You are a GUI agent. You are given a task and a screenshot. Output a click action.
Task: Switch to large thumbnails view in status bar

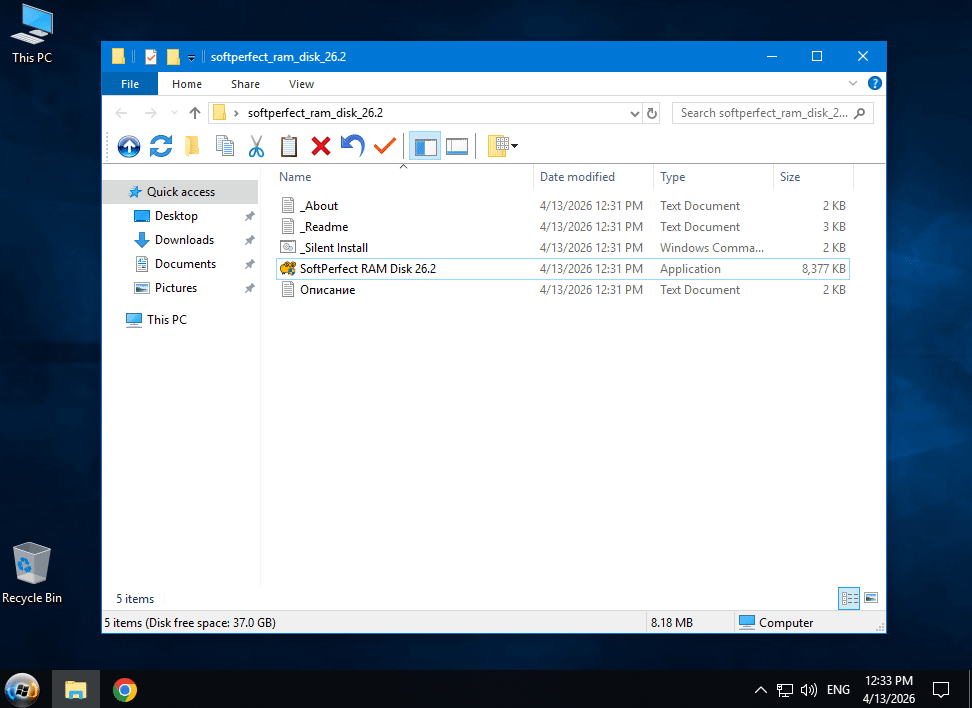pos(871,598)
